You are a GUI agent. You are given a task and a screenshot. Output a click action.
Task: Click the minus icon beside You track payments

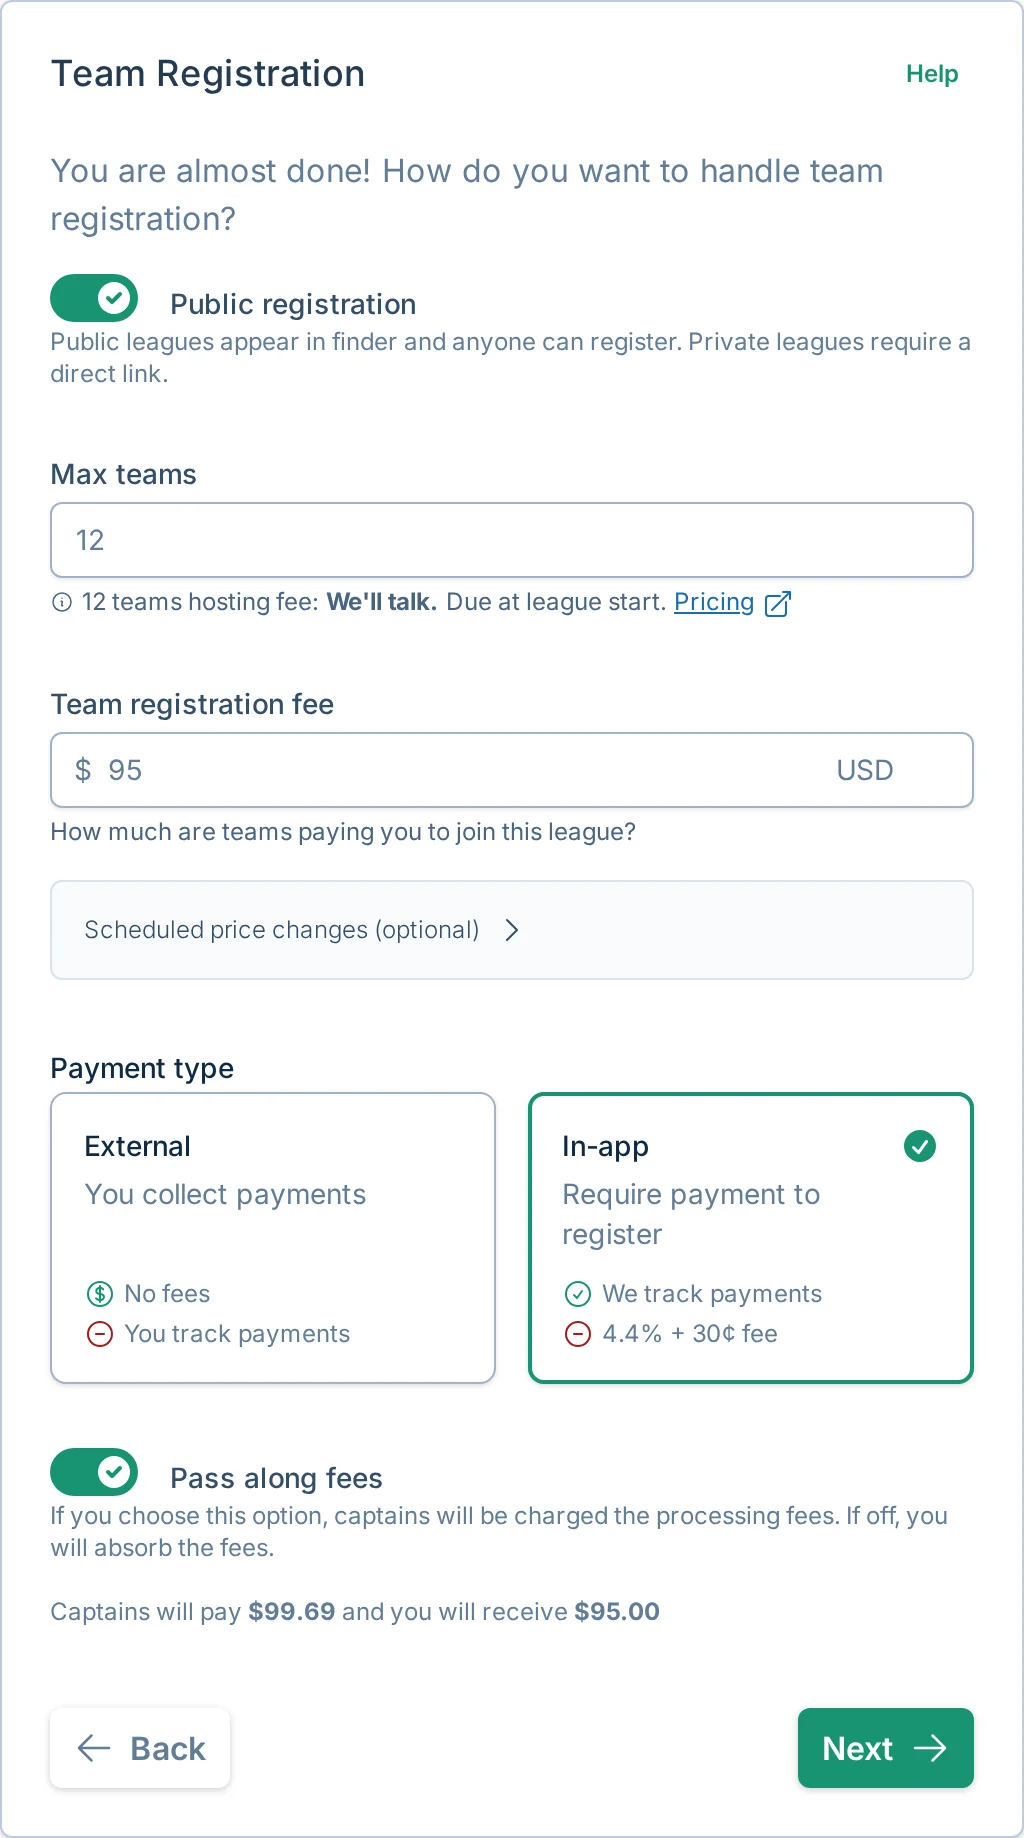pyautogui.click(x=99, y=1333)
